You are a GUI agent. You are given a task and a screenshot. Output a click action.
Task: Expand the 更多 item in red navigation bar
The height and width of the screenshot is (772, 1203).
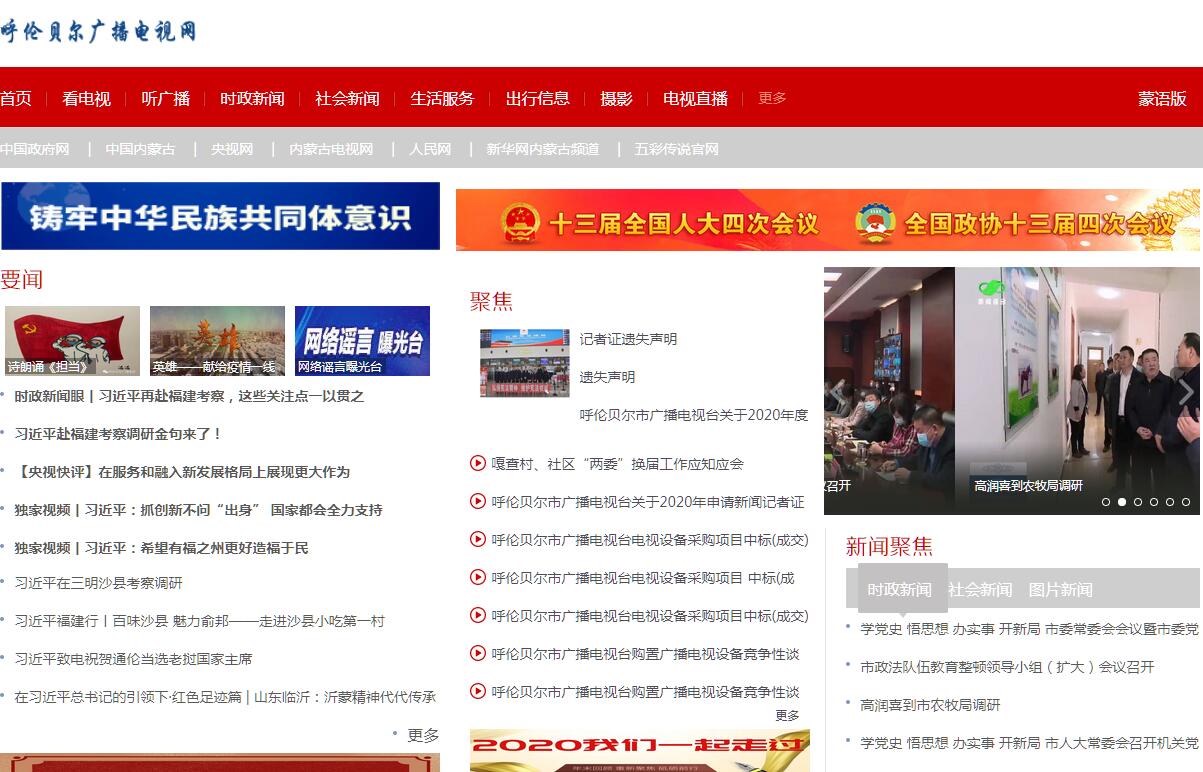pos(772,98)
